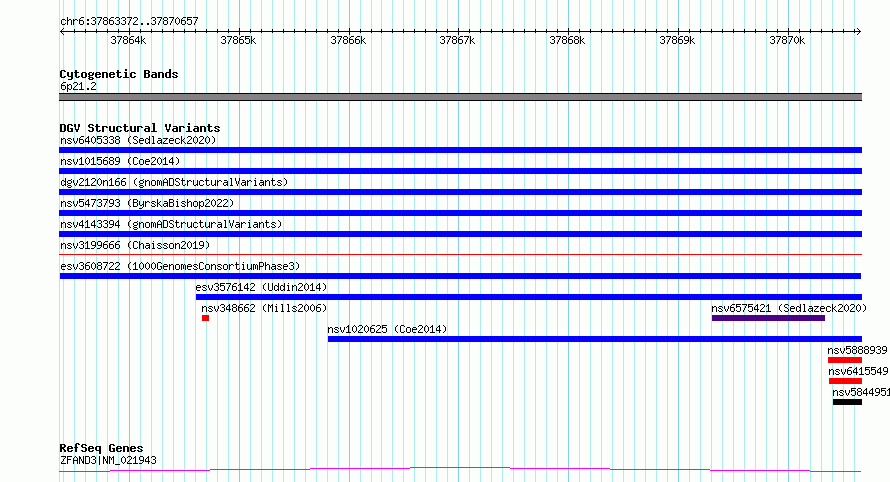Click the red nsv6415549 bar
The height and width of the screenshot is (482, 890).
pos(845,381)
